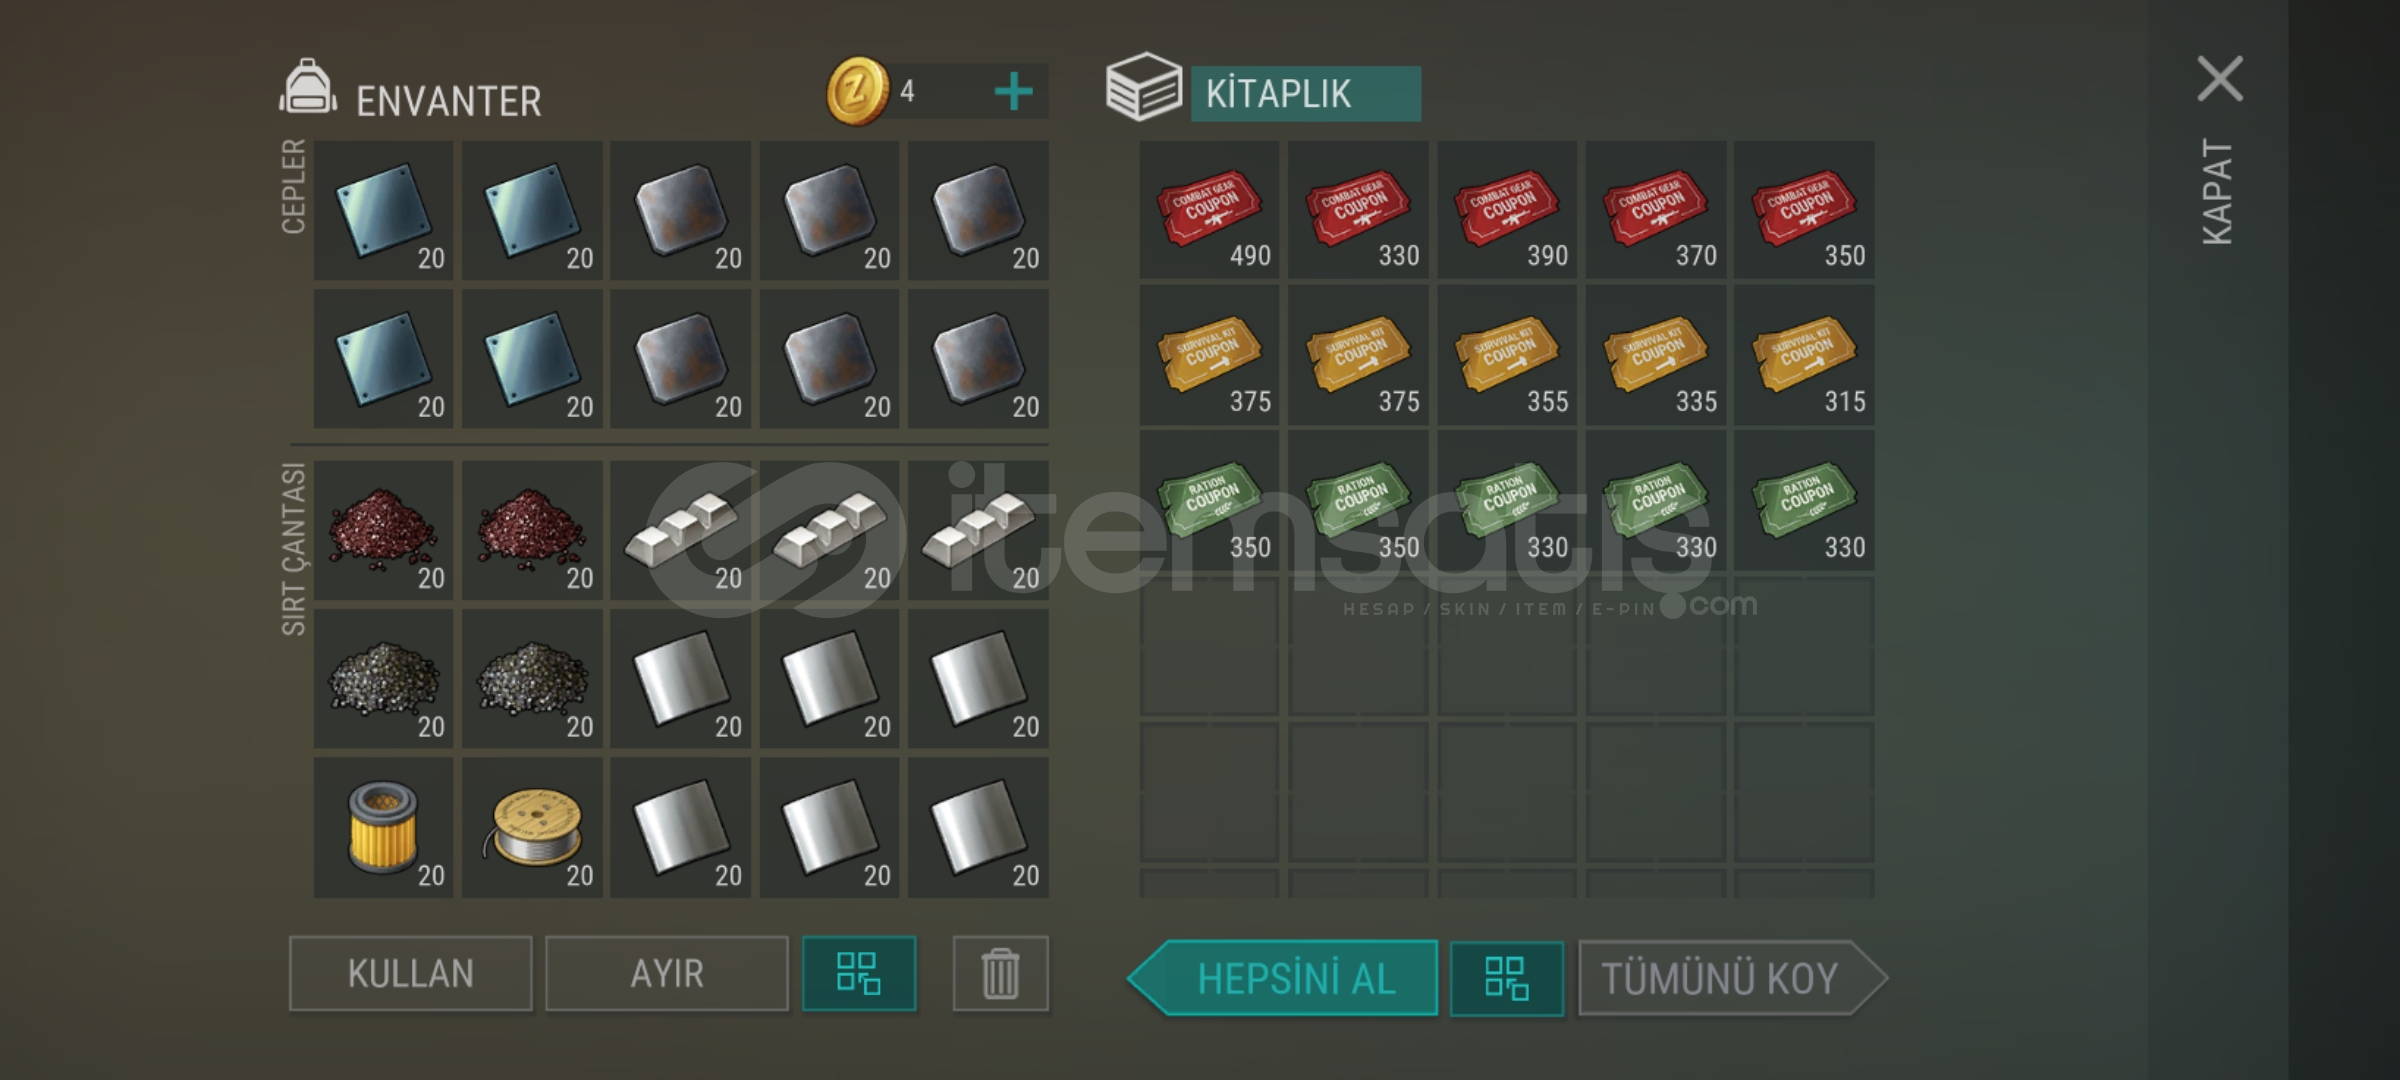The height and width of the screenshot is (1080, 2400).
Task: Select the Survival Kit coupon stack of 315
Action: tap(1804, 354)
